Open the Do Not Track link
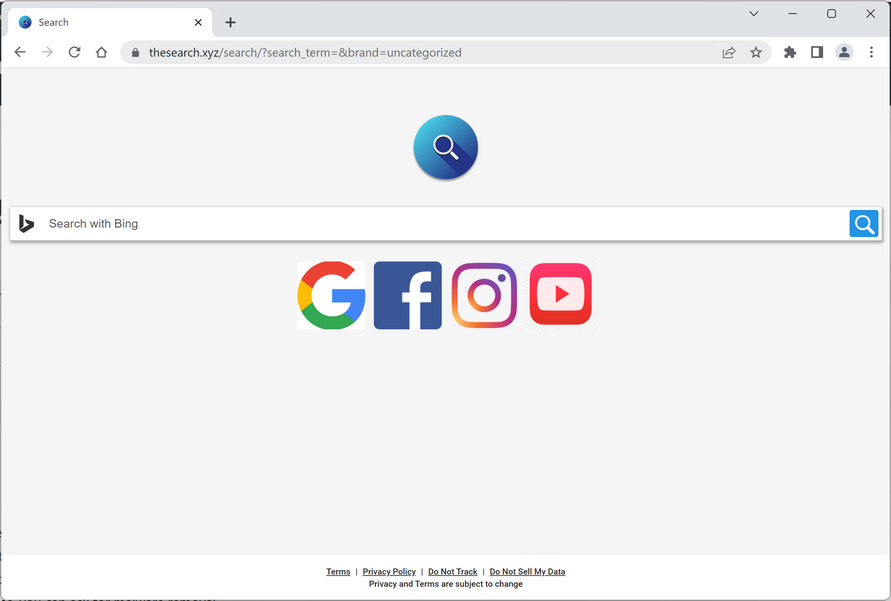This screenshot has height=601, width=891. coord(453,571)
